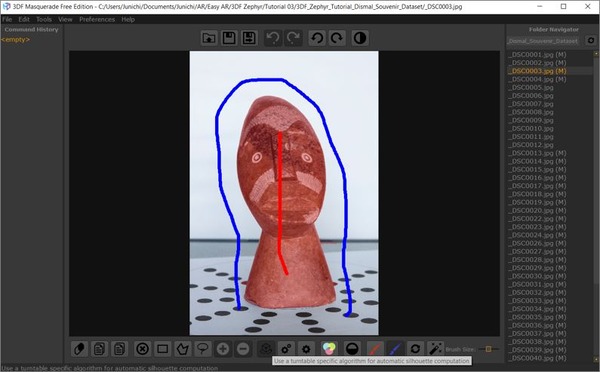
Task: Open the Preferences menu
Action: (x=97, y=19)
